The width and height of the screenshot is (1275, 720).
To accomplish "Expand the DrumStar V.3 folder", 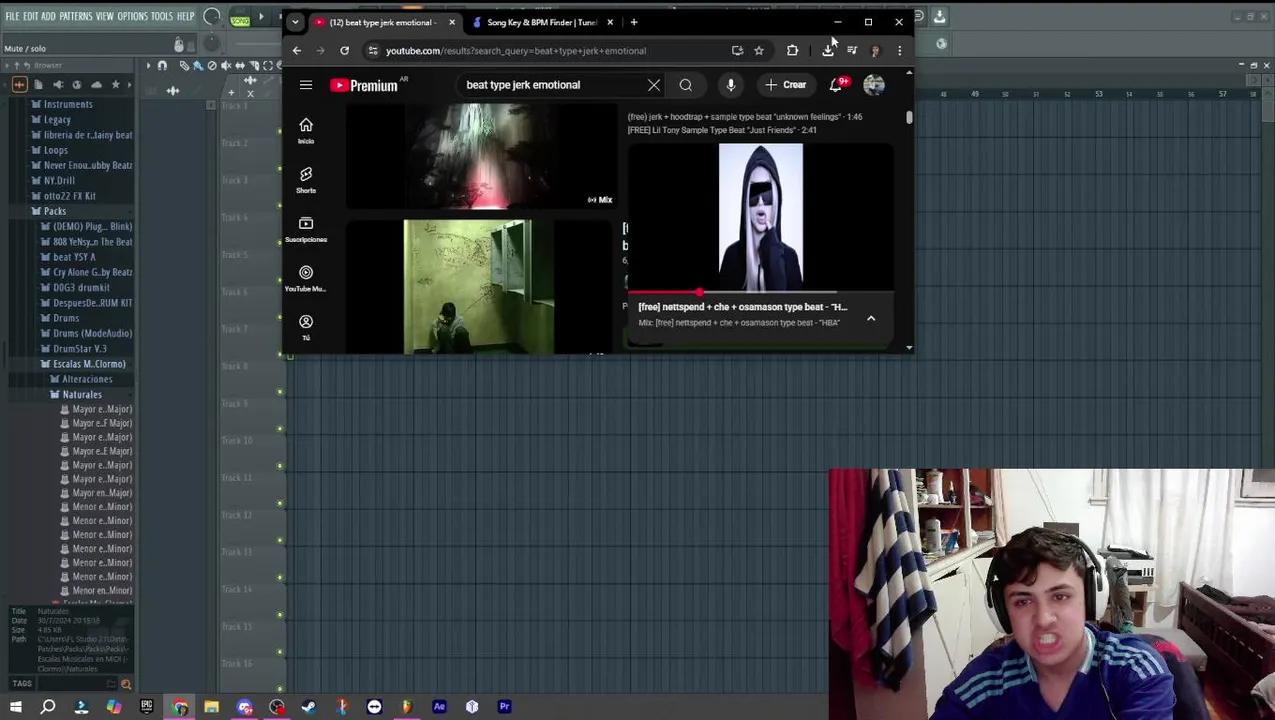I will [x=74, y=349].
